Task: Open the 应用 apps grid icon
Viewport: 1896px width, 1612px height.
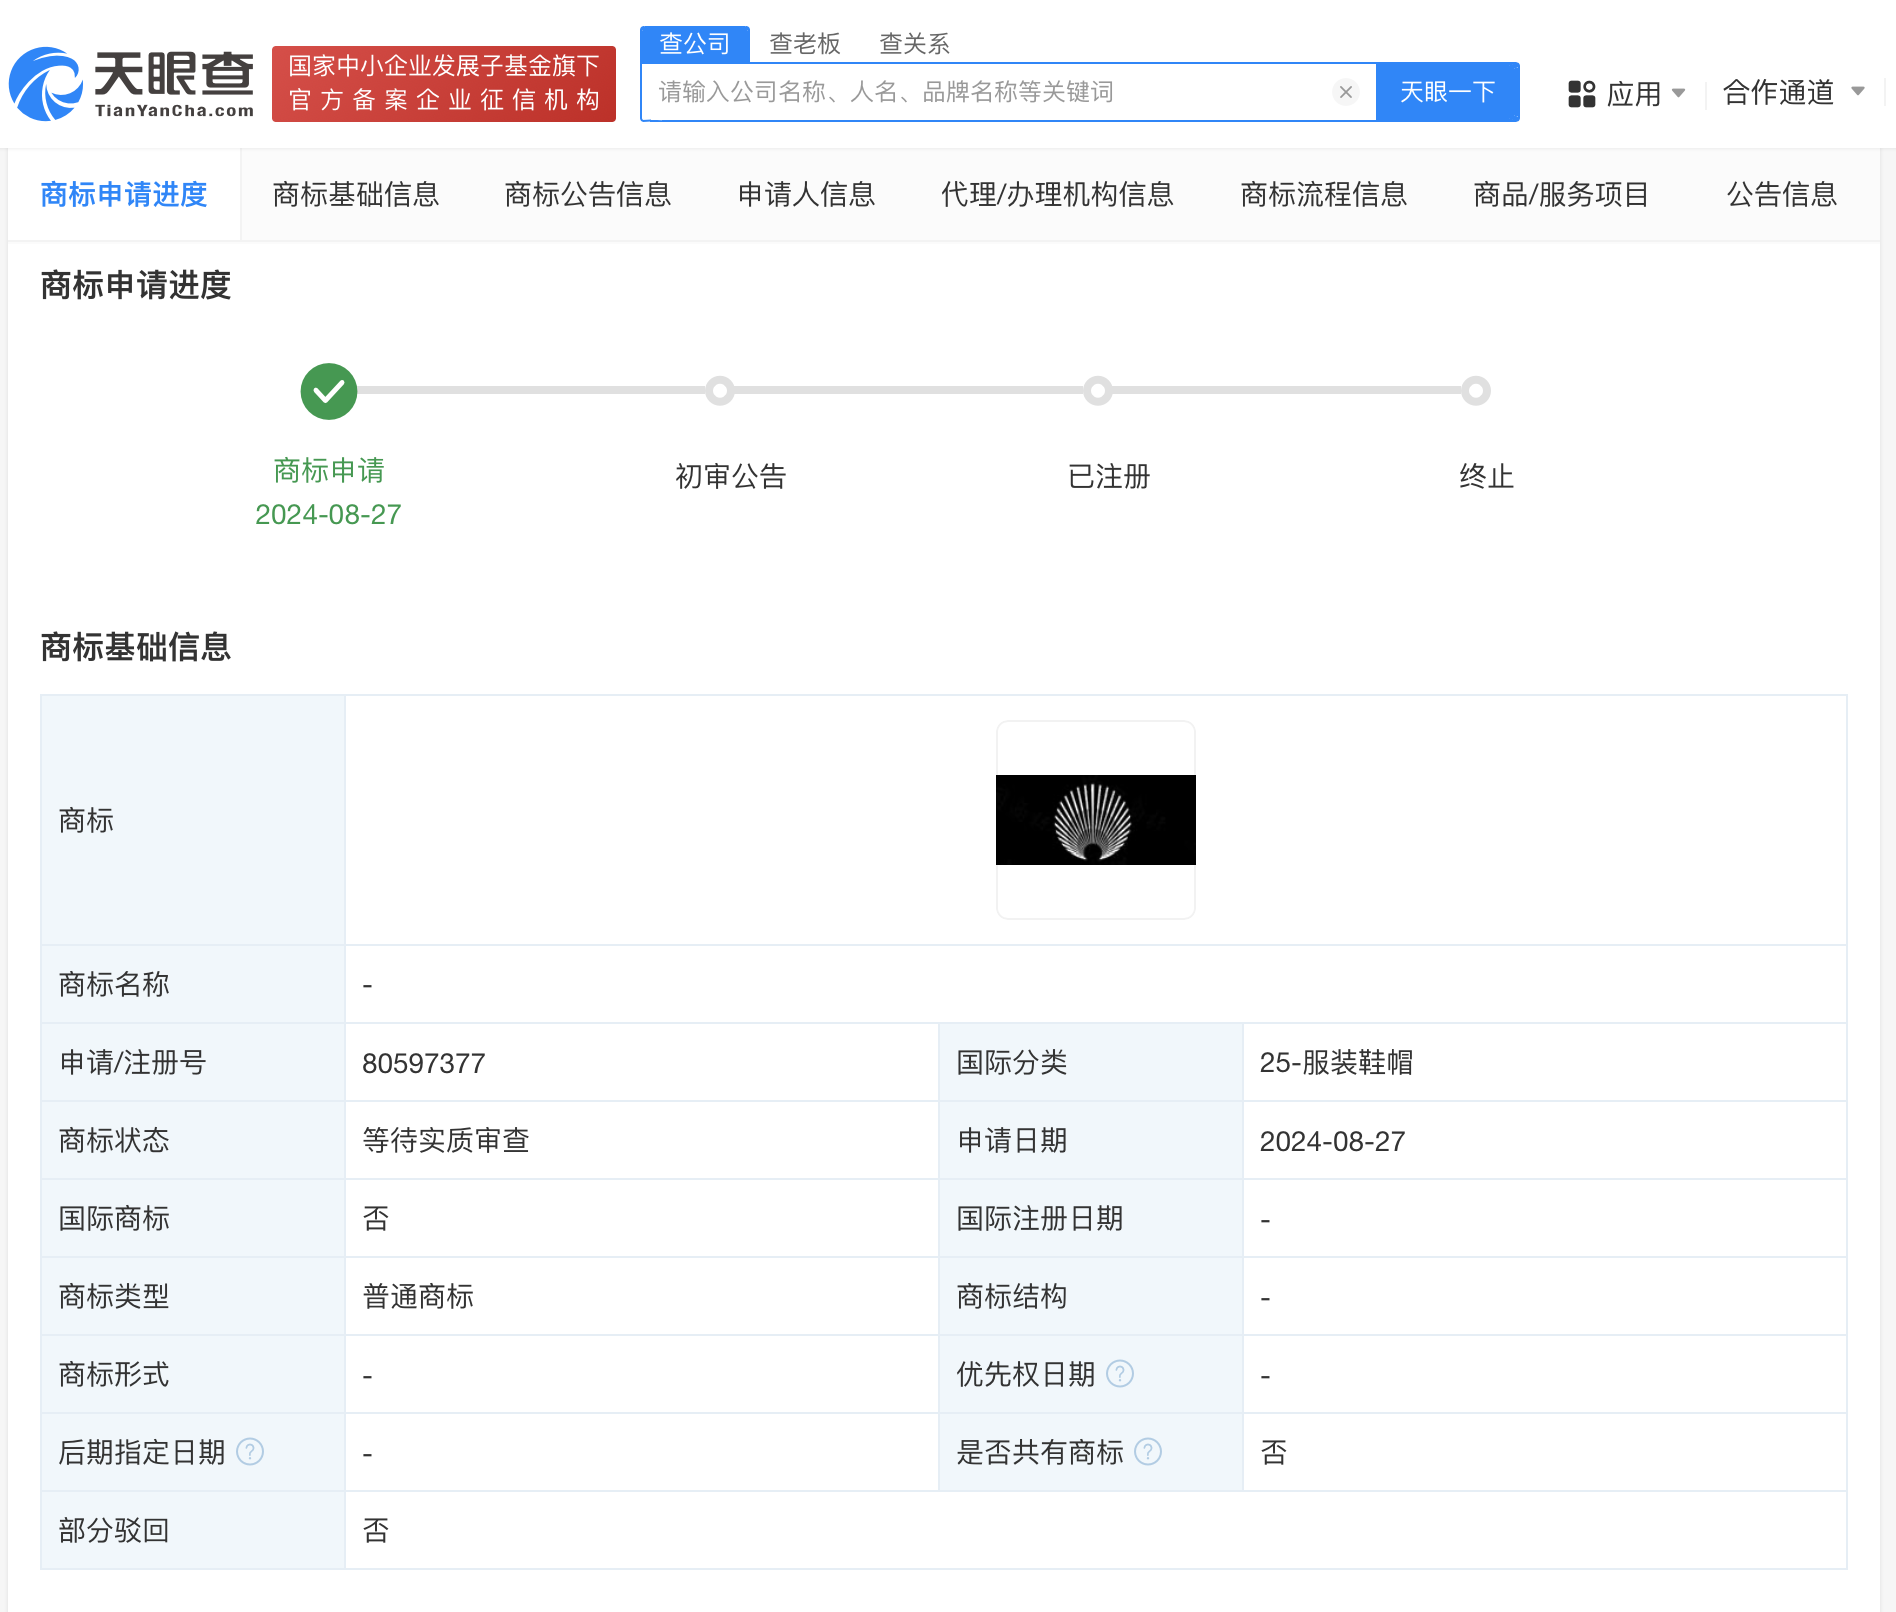Action: 1581,92
